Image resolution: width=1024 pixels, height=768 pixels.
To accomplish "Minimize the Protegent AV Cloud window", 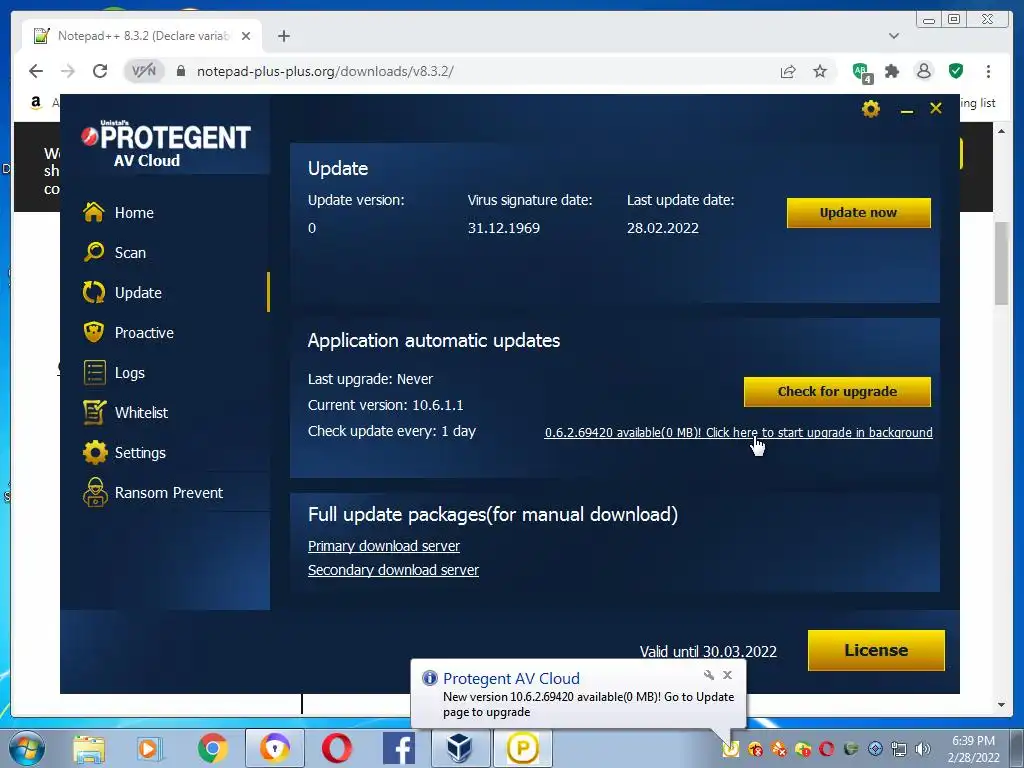I will tap(906, 110).
